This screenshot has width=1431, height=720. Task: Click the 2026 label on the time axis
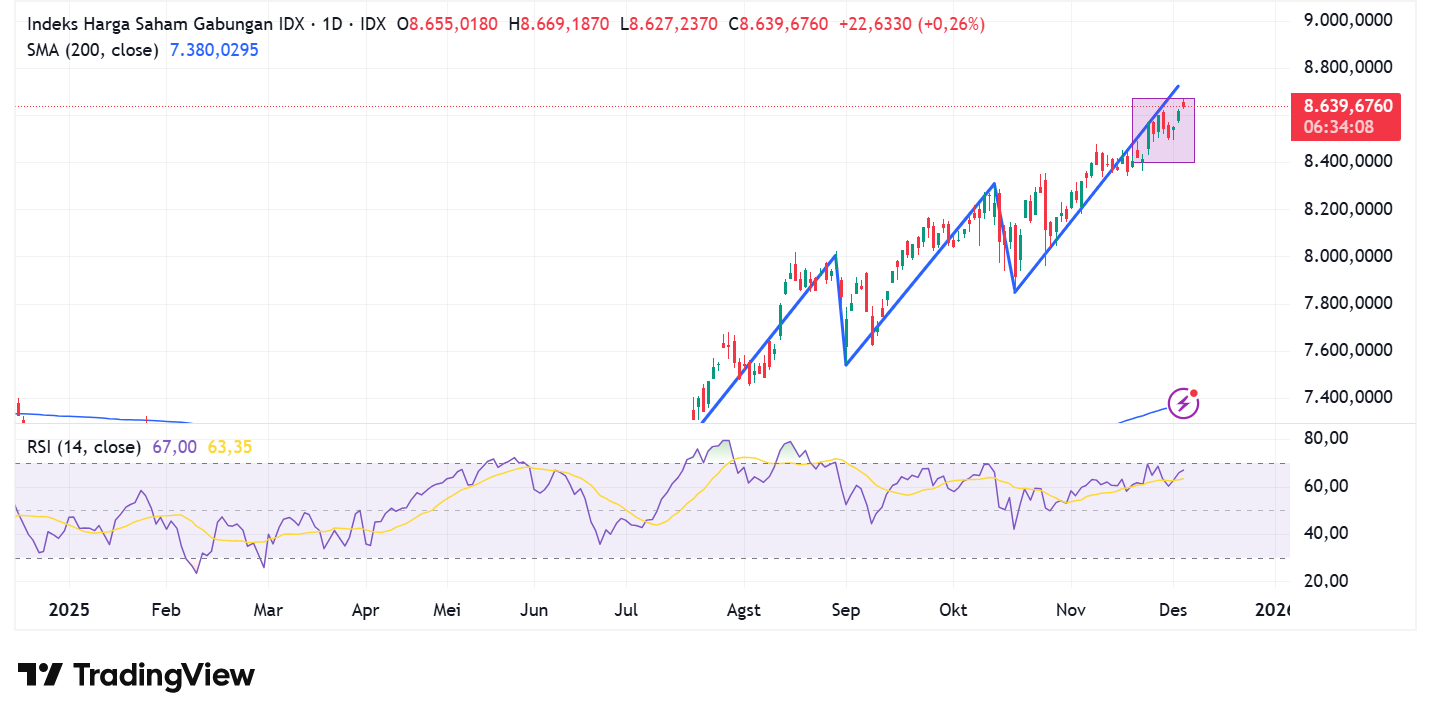click(x=1272, y=609)
